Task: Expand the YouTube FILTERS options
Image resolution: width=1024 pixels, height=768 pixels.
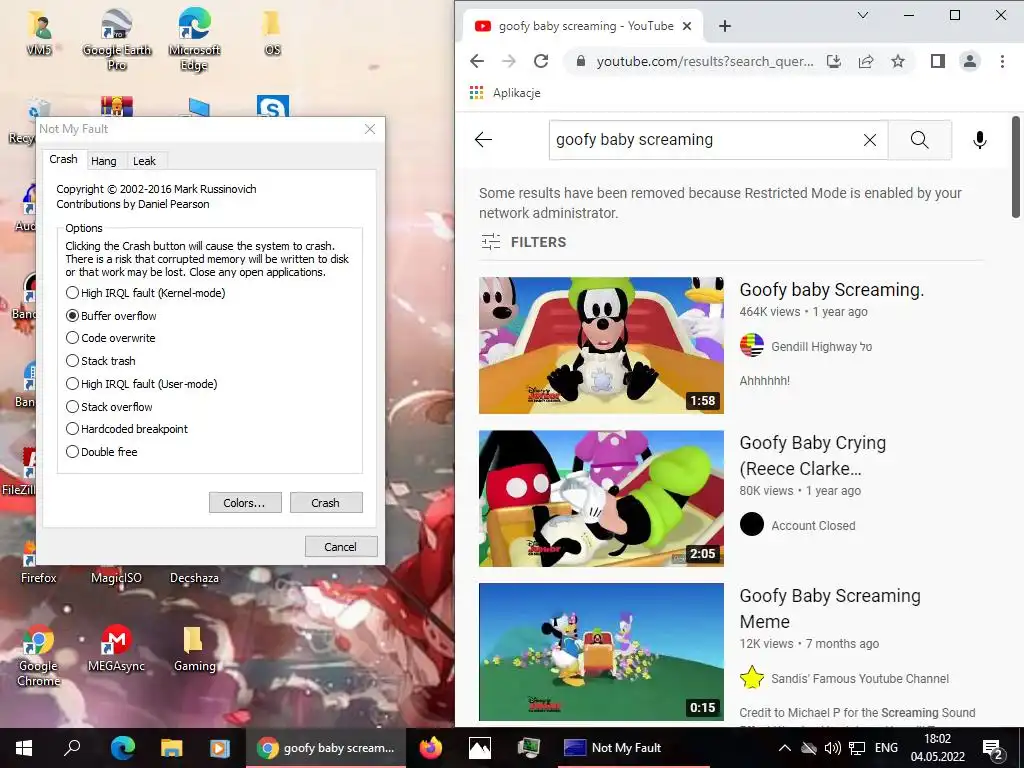Action: [x=524, y=242]
